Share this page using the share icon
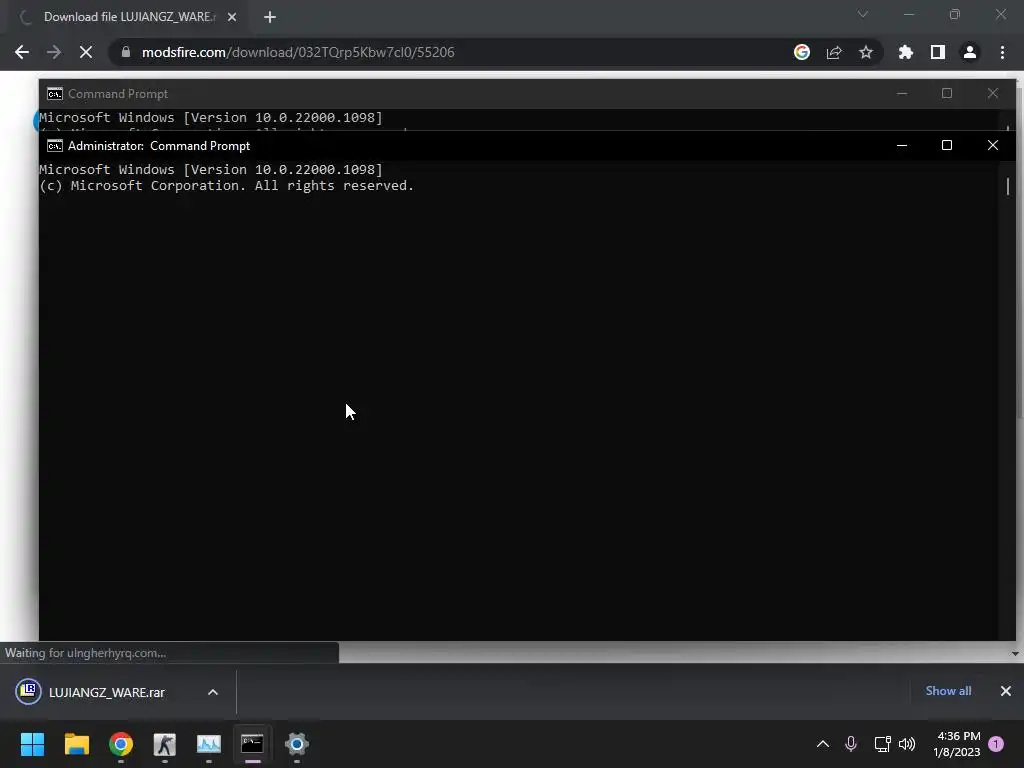Image resolution: width=1024 pixels, height=768 pixels. [834, 52]
